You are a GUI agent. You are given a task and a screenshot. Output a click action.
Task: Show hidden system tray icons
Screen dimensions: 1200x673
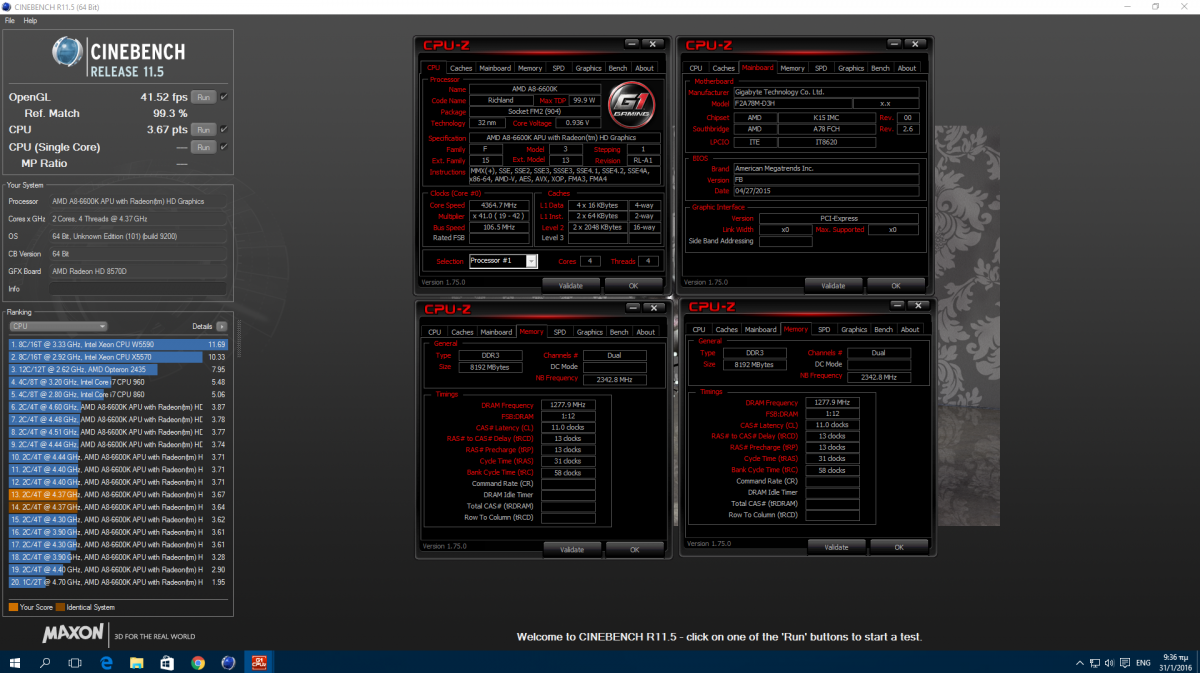pyautogui.click(x=1079, y=662)
